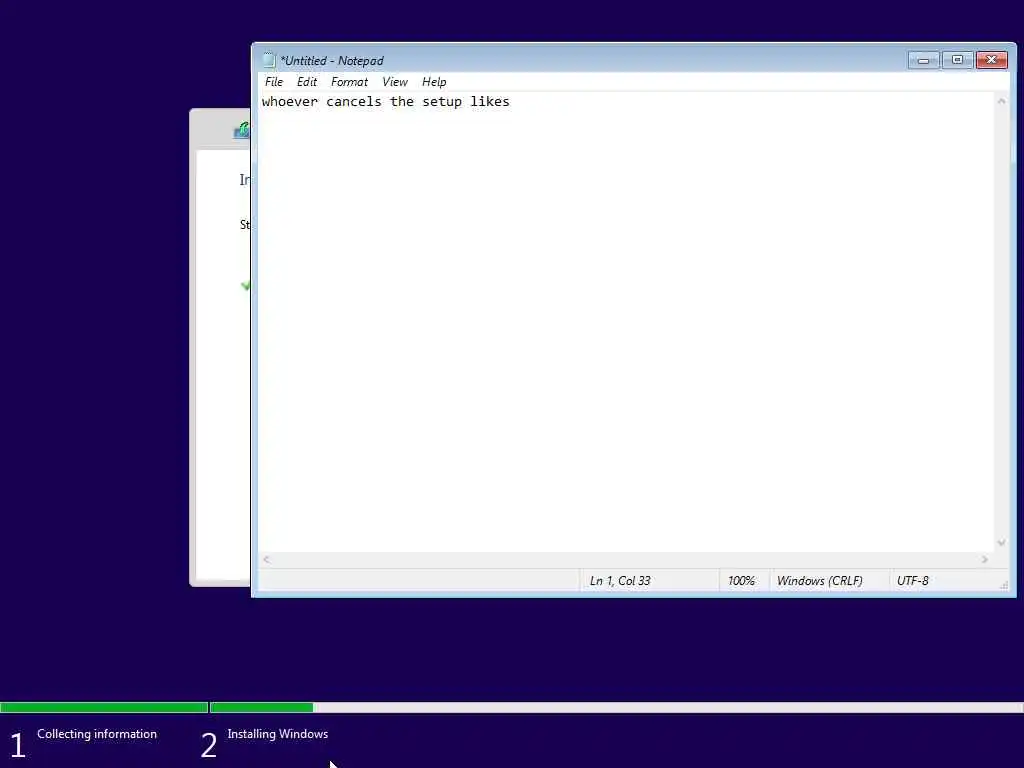This screenshot has width=1024, height=768.
Task: Click the Installing Windows progress bar
Action: 616,707
